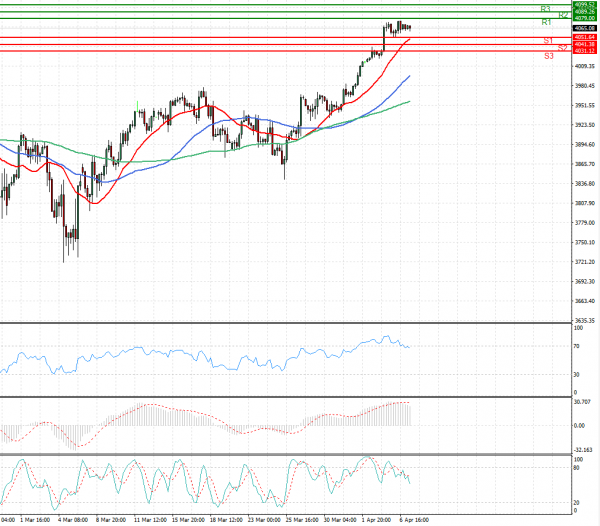Image resolution: width=600 pixels, height=526 pixels.
Task: Select the 4031.12 red price tag
Action: click(584, 51)
